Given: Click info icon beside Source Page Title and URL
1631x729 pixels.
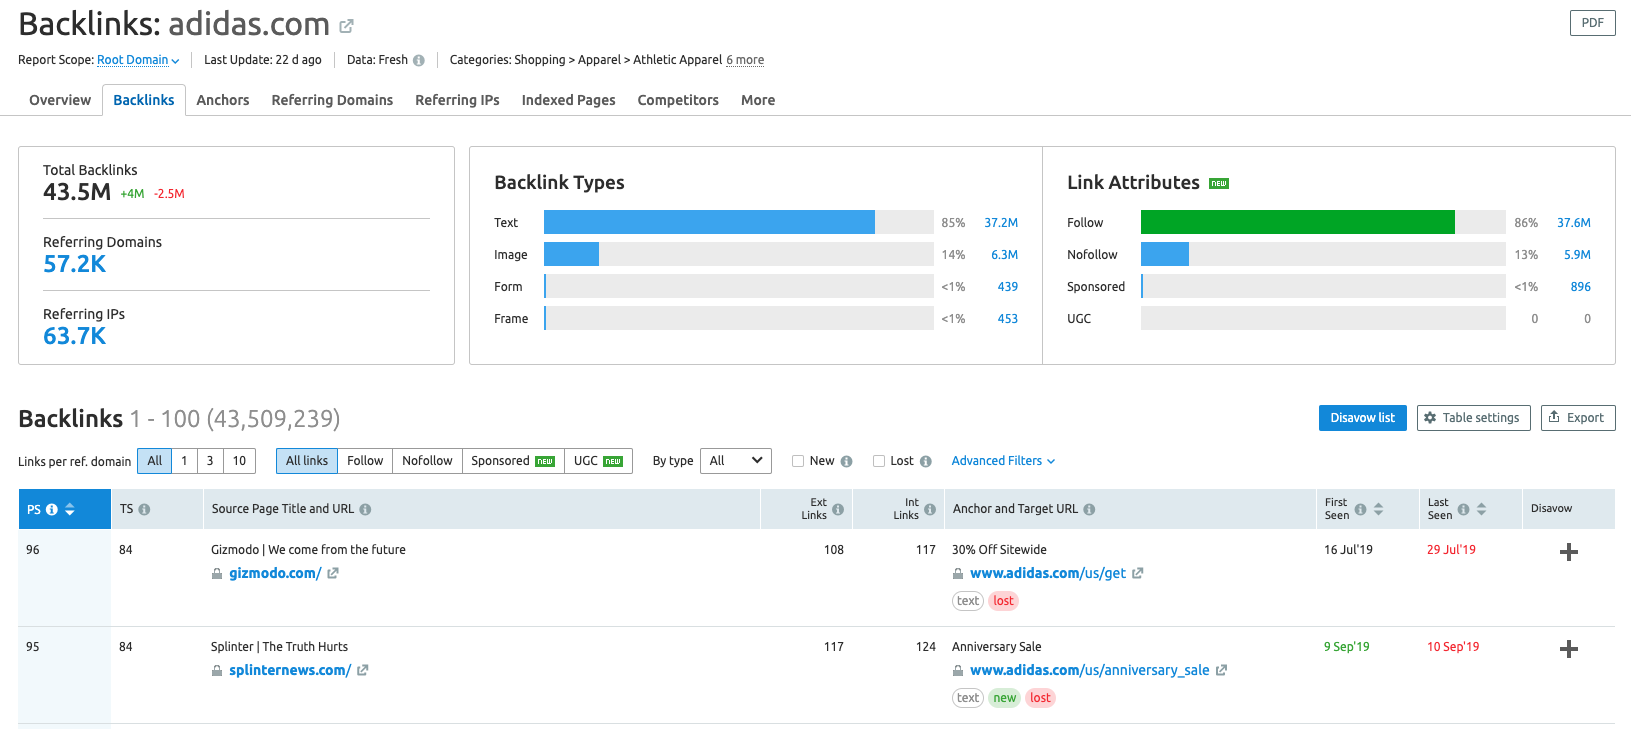Looking at the screenshot, I should pyautogui.click(x=365, y=510).
